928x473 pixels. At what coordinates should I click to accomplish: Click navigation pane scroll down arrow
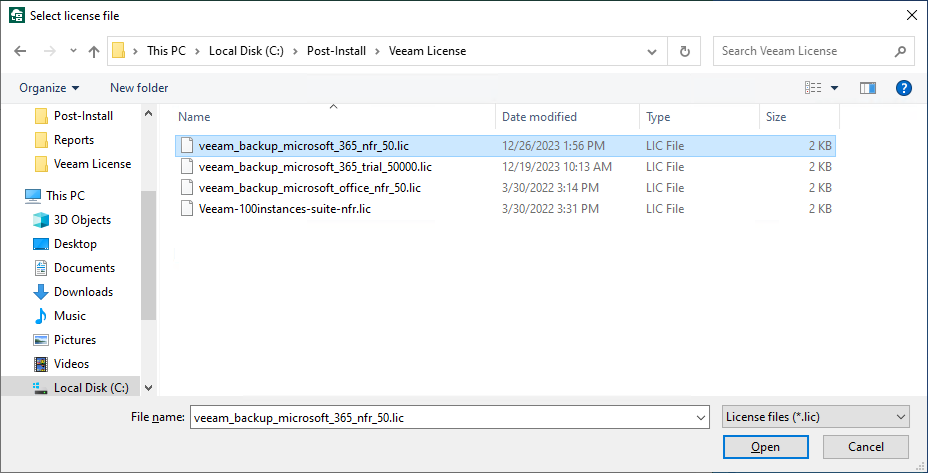(x=149, y=388)
